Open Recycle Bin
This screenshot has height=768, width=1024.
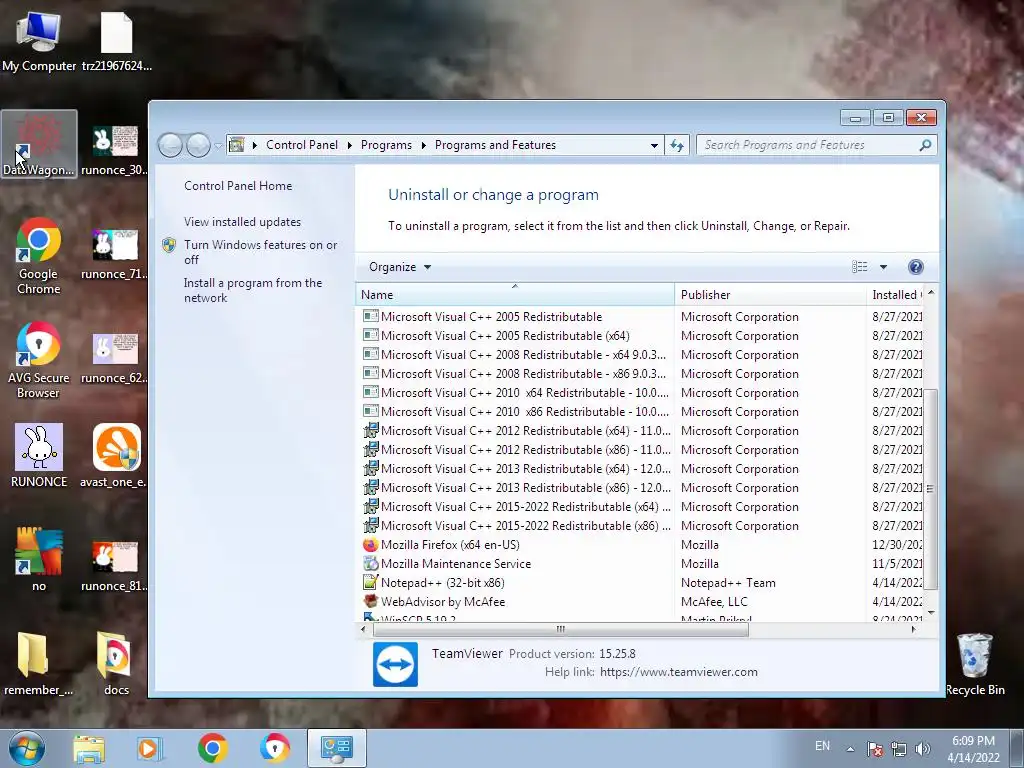[974, 664]
